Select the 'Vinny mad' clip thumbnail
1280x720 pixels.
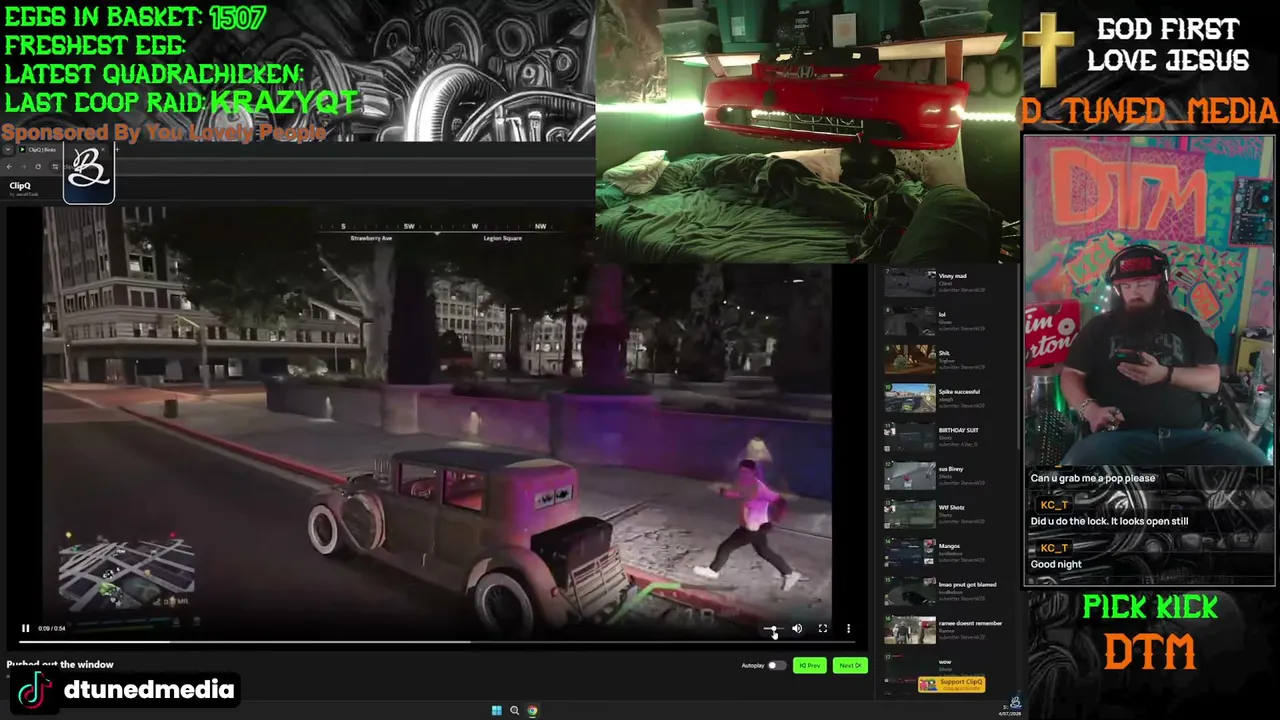click(x=910, y=282)
